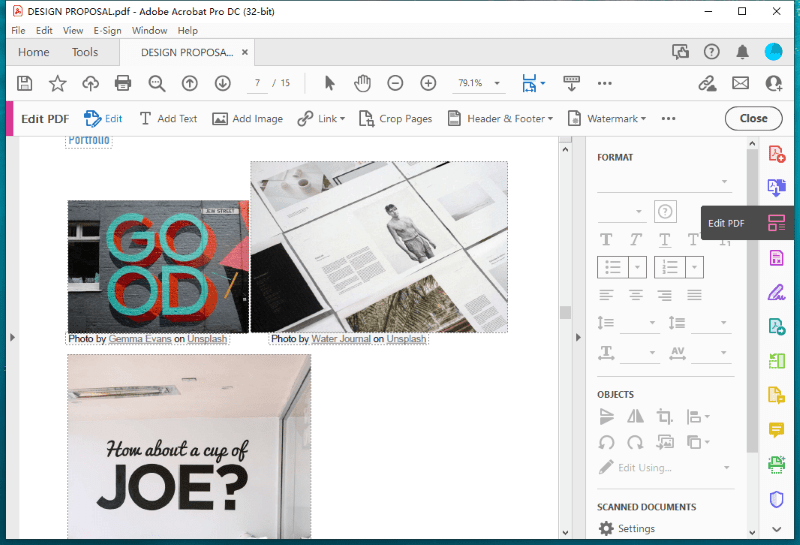Share a link to the file icon

coord(707,83)
